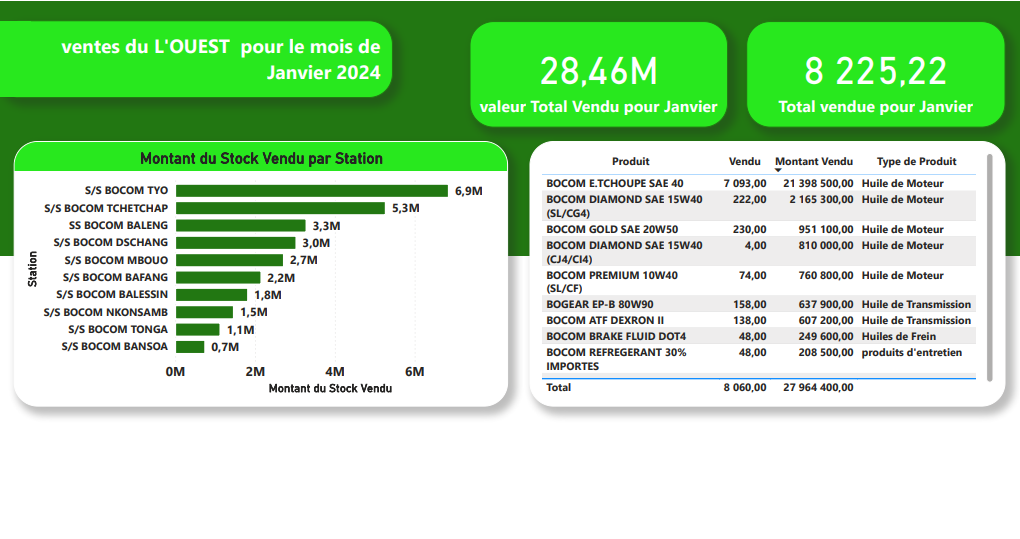This screenshot has height=539, width=1020.
Task: Sort table by Type de Produit header
Action: (x=917, y=161)
